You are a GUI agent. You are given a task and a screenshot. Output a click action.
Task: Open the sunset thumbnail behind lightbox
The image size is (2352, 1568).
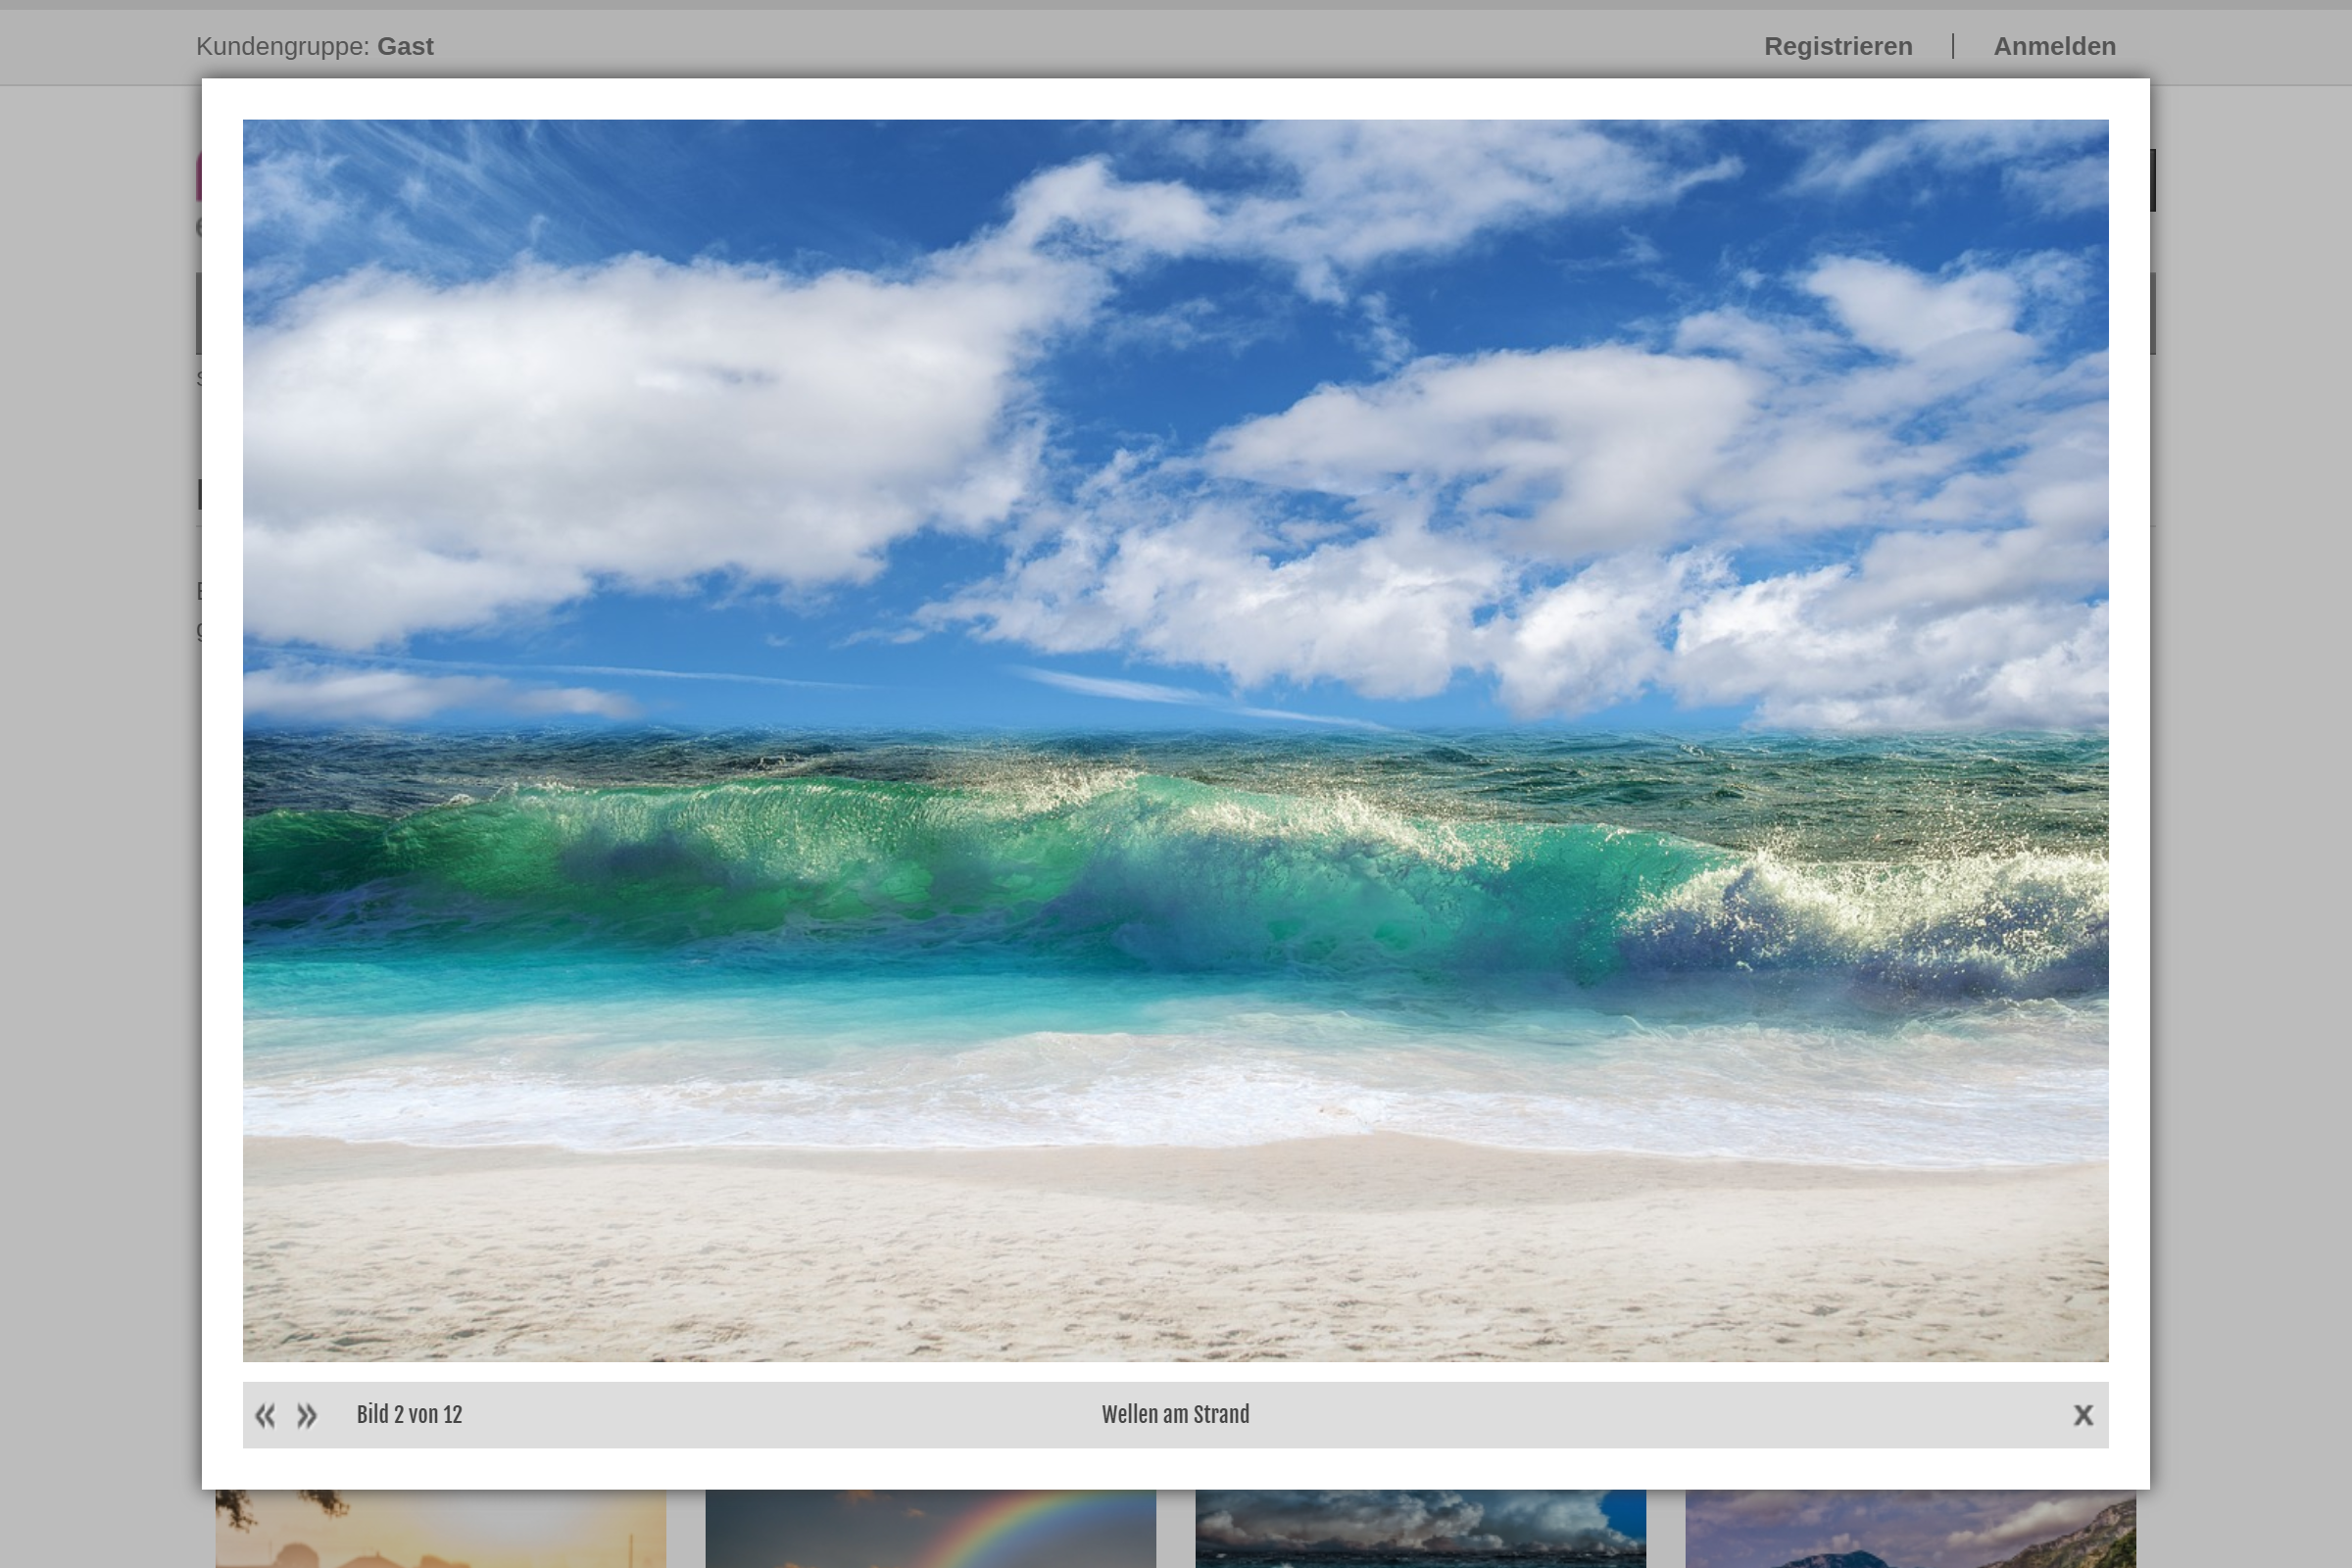[440, 1528]
